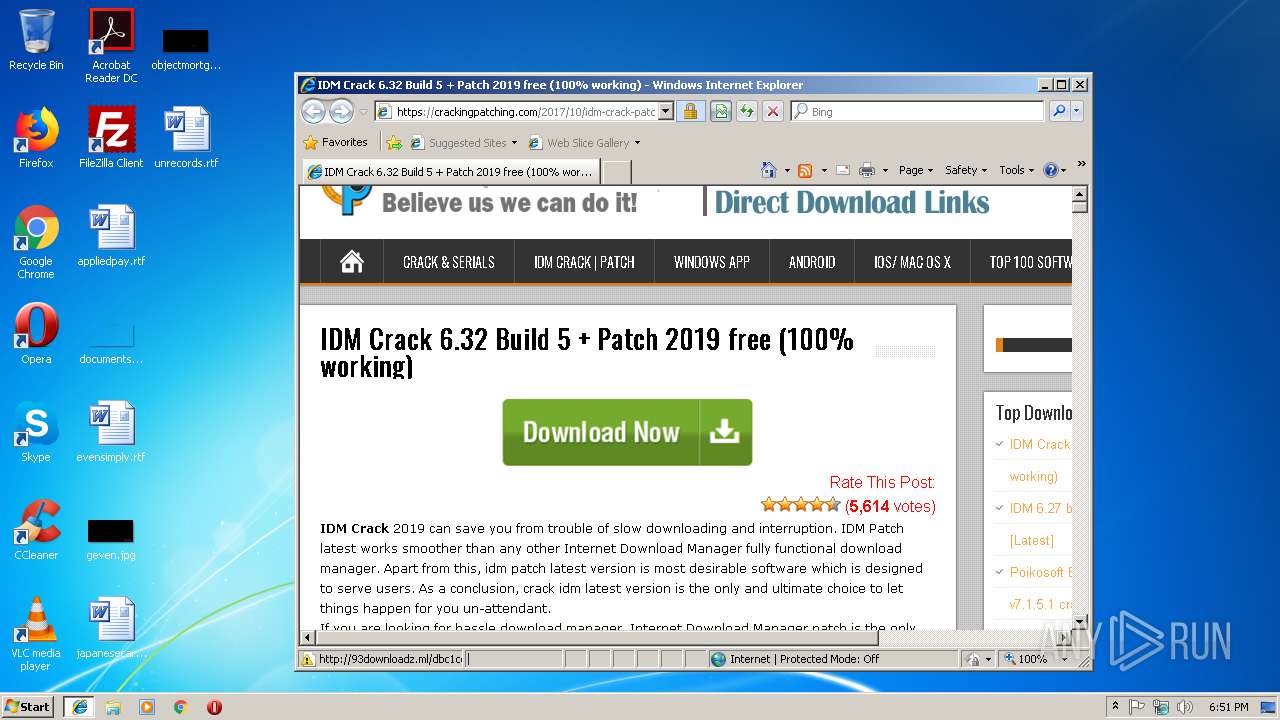Screen dimensions: 1280x720
Task: Open Opera desktop shortcut
Action: point(36,334)
